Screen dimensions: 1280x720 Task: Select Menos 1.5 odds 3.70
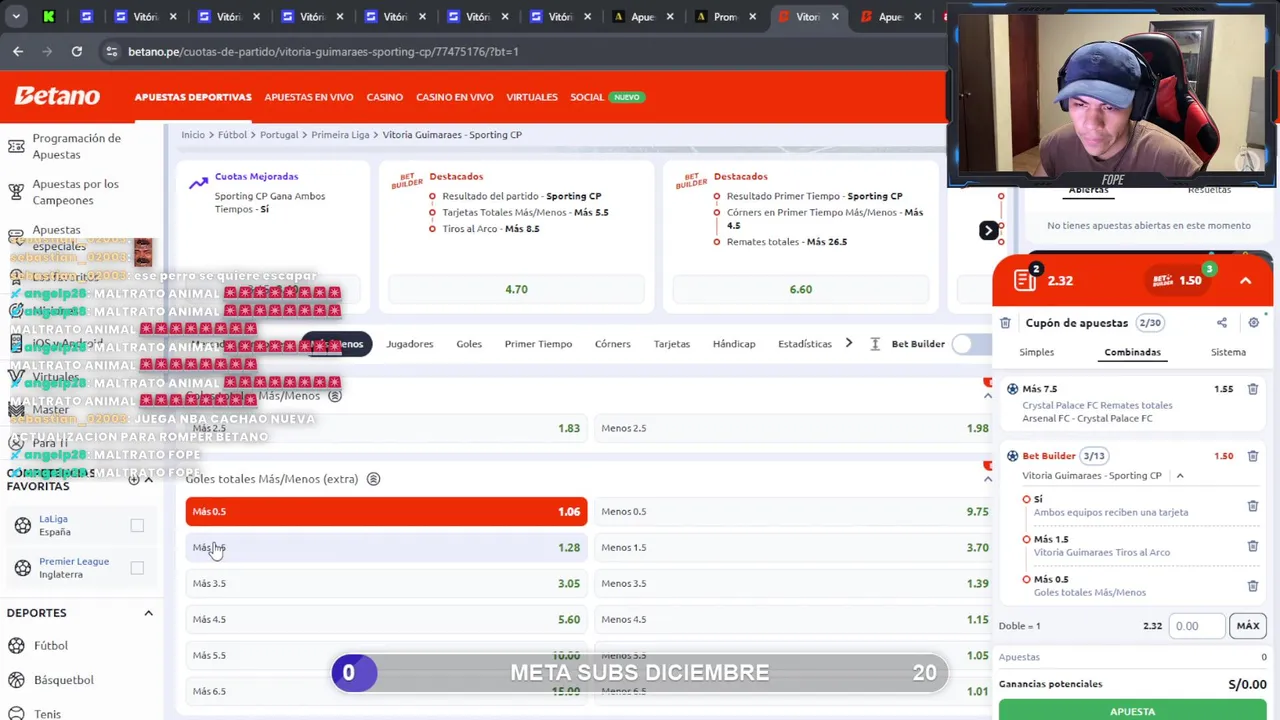794,547
